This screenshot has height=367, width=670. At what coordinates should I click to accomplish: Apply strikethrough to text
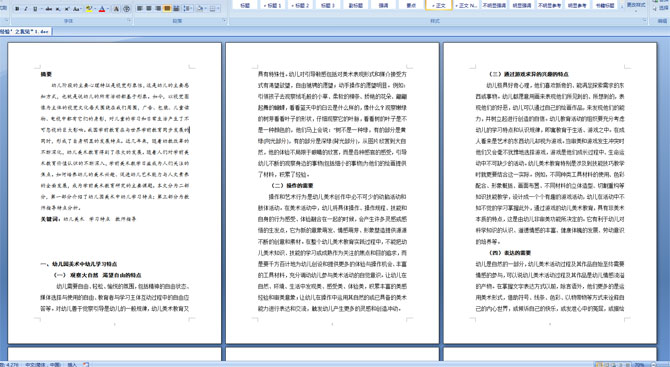(x=49, y=9)
